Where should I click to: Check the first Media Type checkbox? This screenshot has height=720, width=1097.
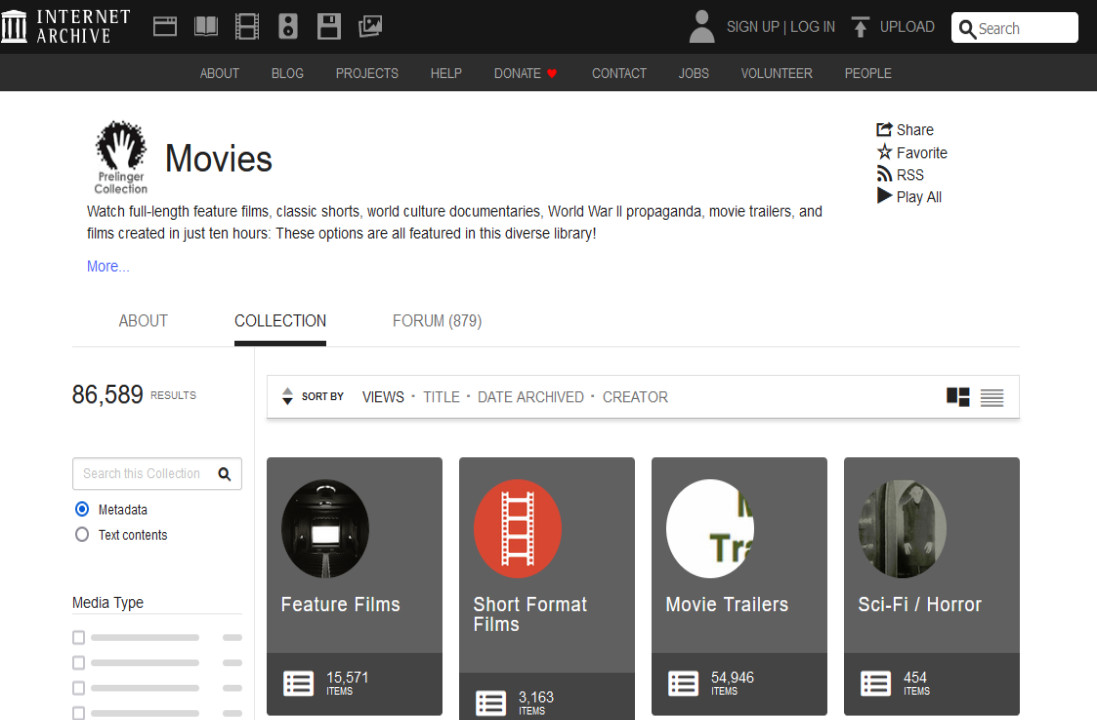(78, 637)
